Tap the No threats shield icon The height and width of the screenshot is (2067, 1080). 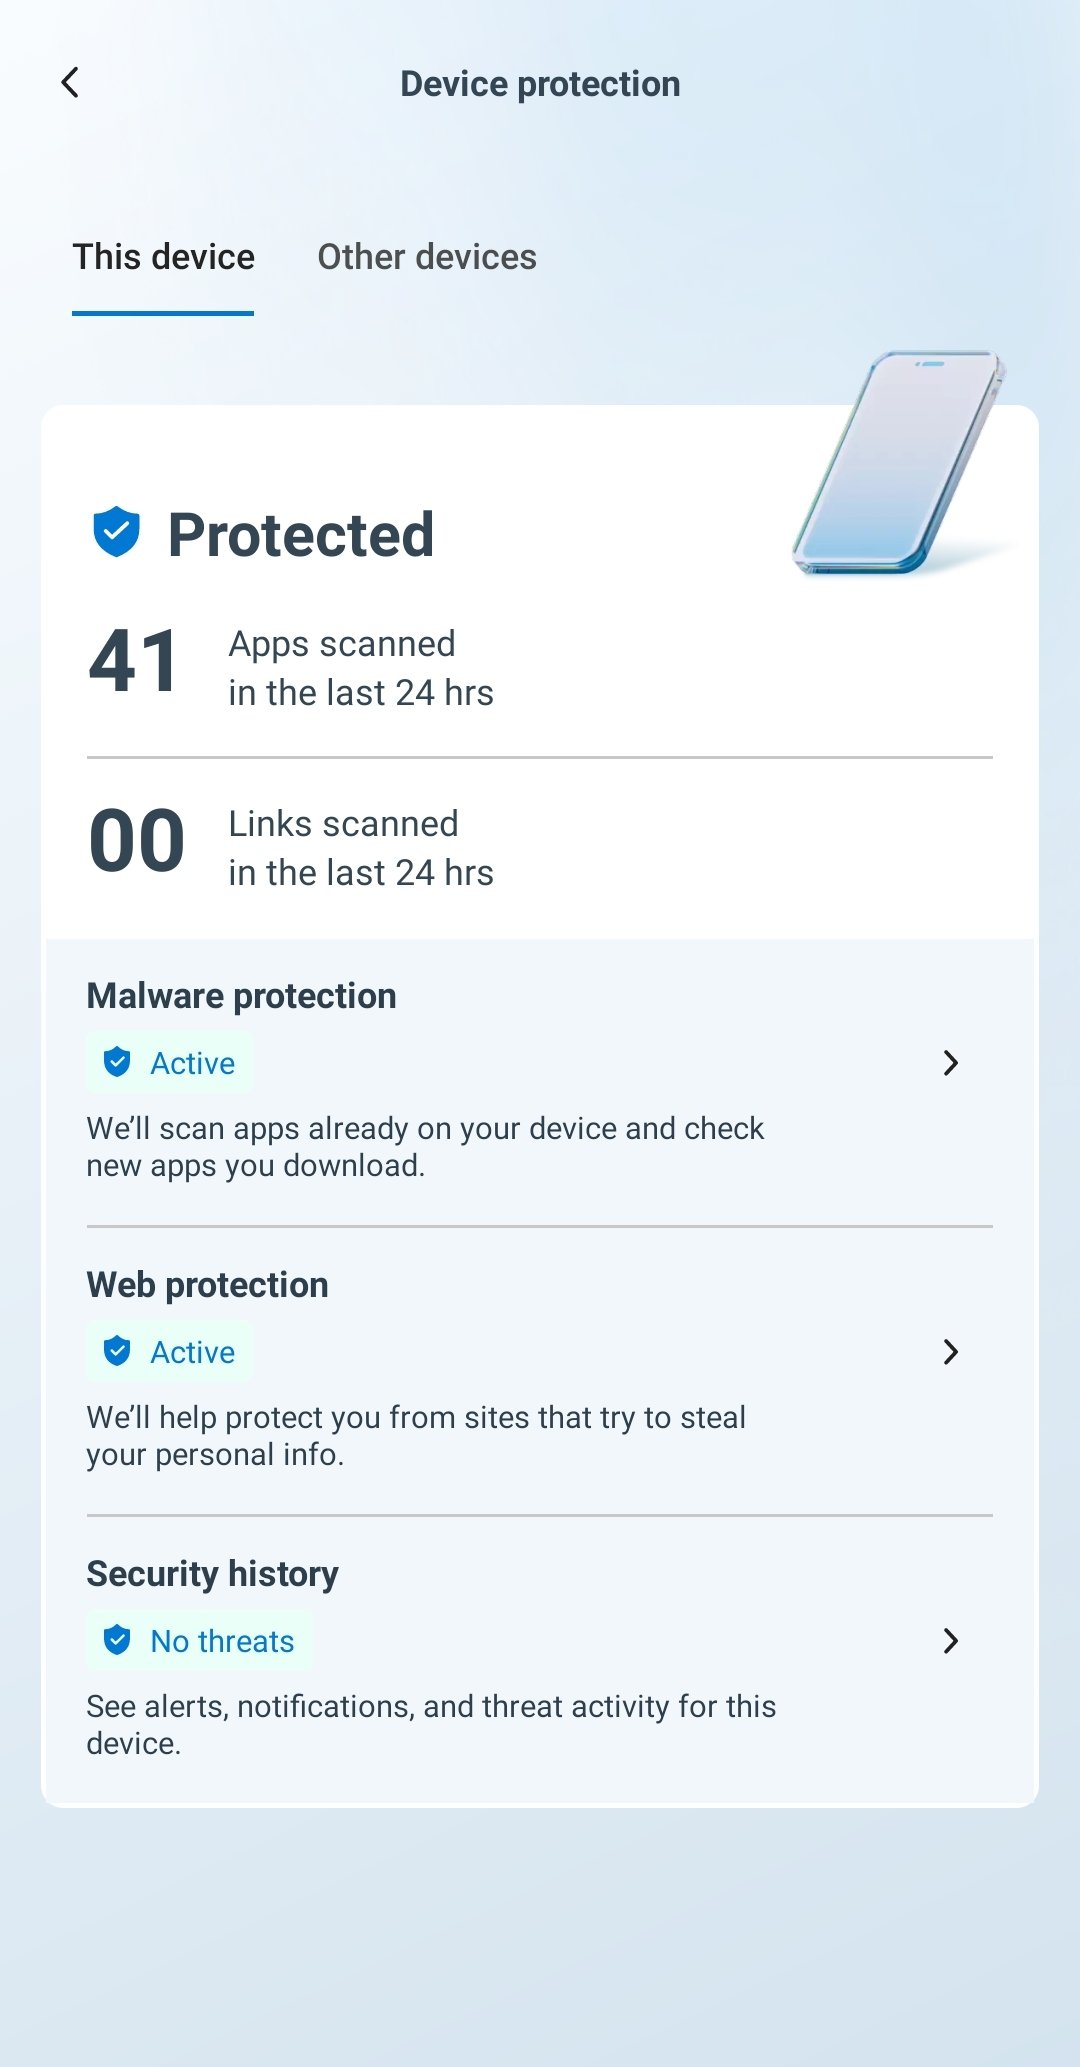pyautogui.click(x=117, y=1640)
